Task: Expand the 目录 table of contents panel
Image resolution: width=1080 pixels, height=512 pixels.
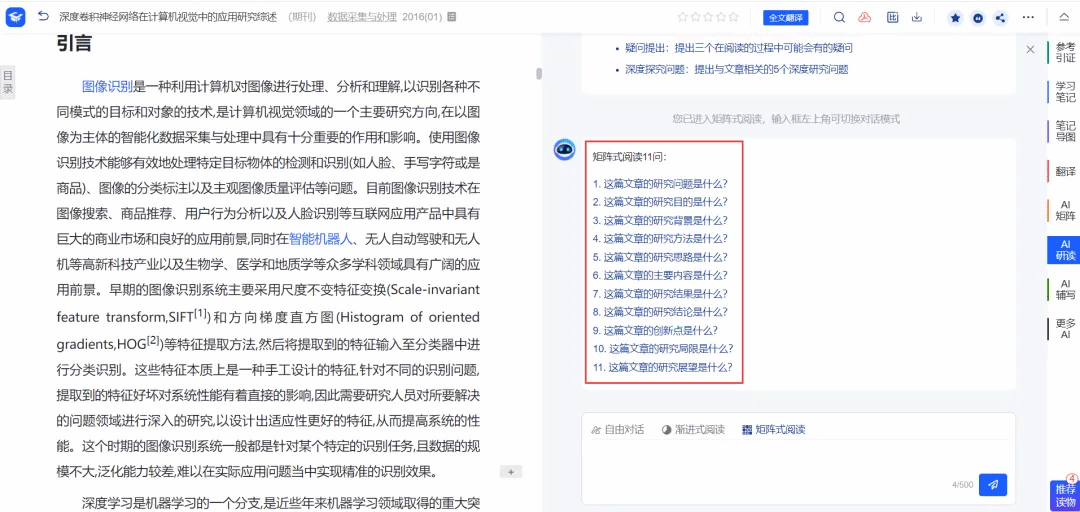Action: (8, 82)
